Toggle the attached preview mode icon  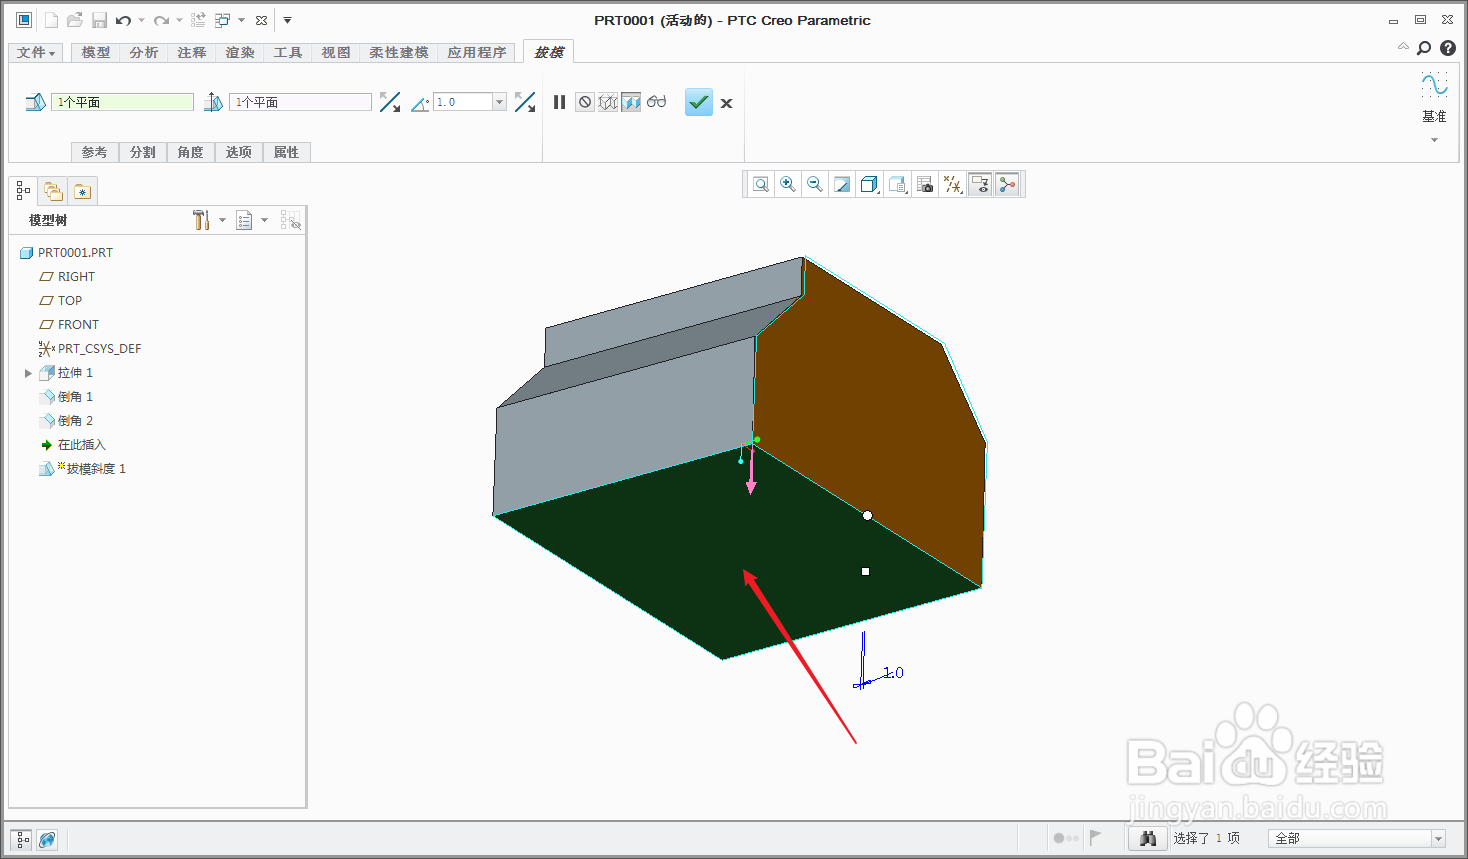[x=631, y=102]
